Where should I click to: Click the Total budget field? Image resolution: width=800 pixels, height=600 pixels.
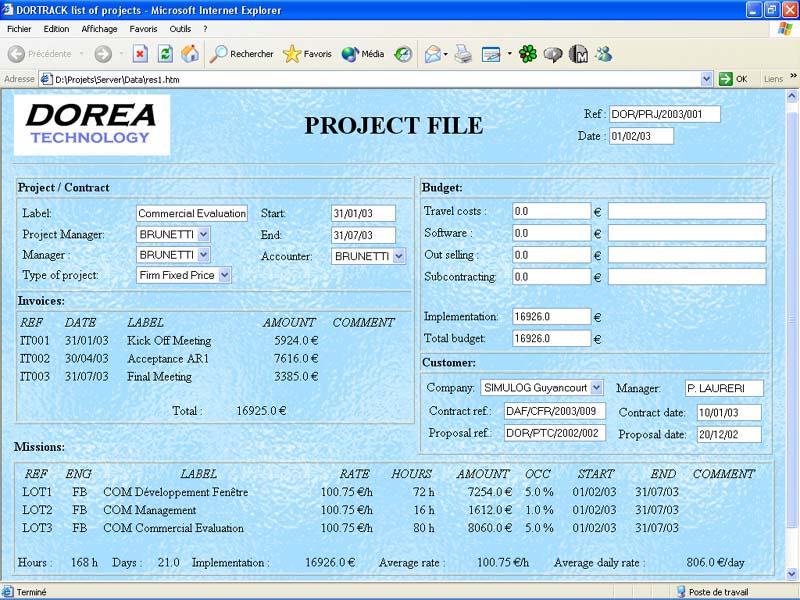tap(552, 339)
